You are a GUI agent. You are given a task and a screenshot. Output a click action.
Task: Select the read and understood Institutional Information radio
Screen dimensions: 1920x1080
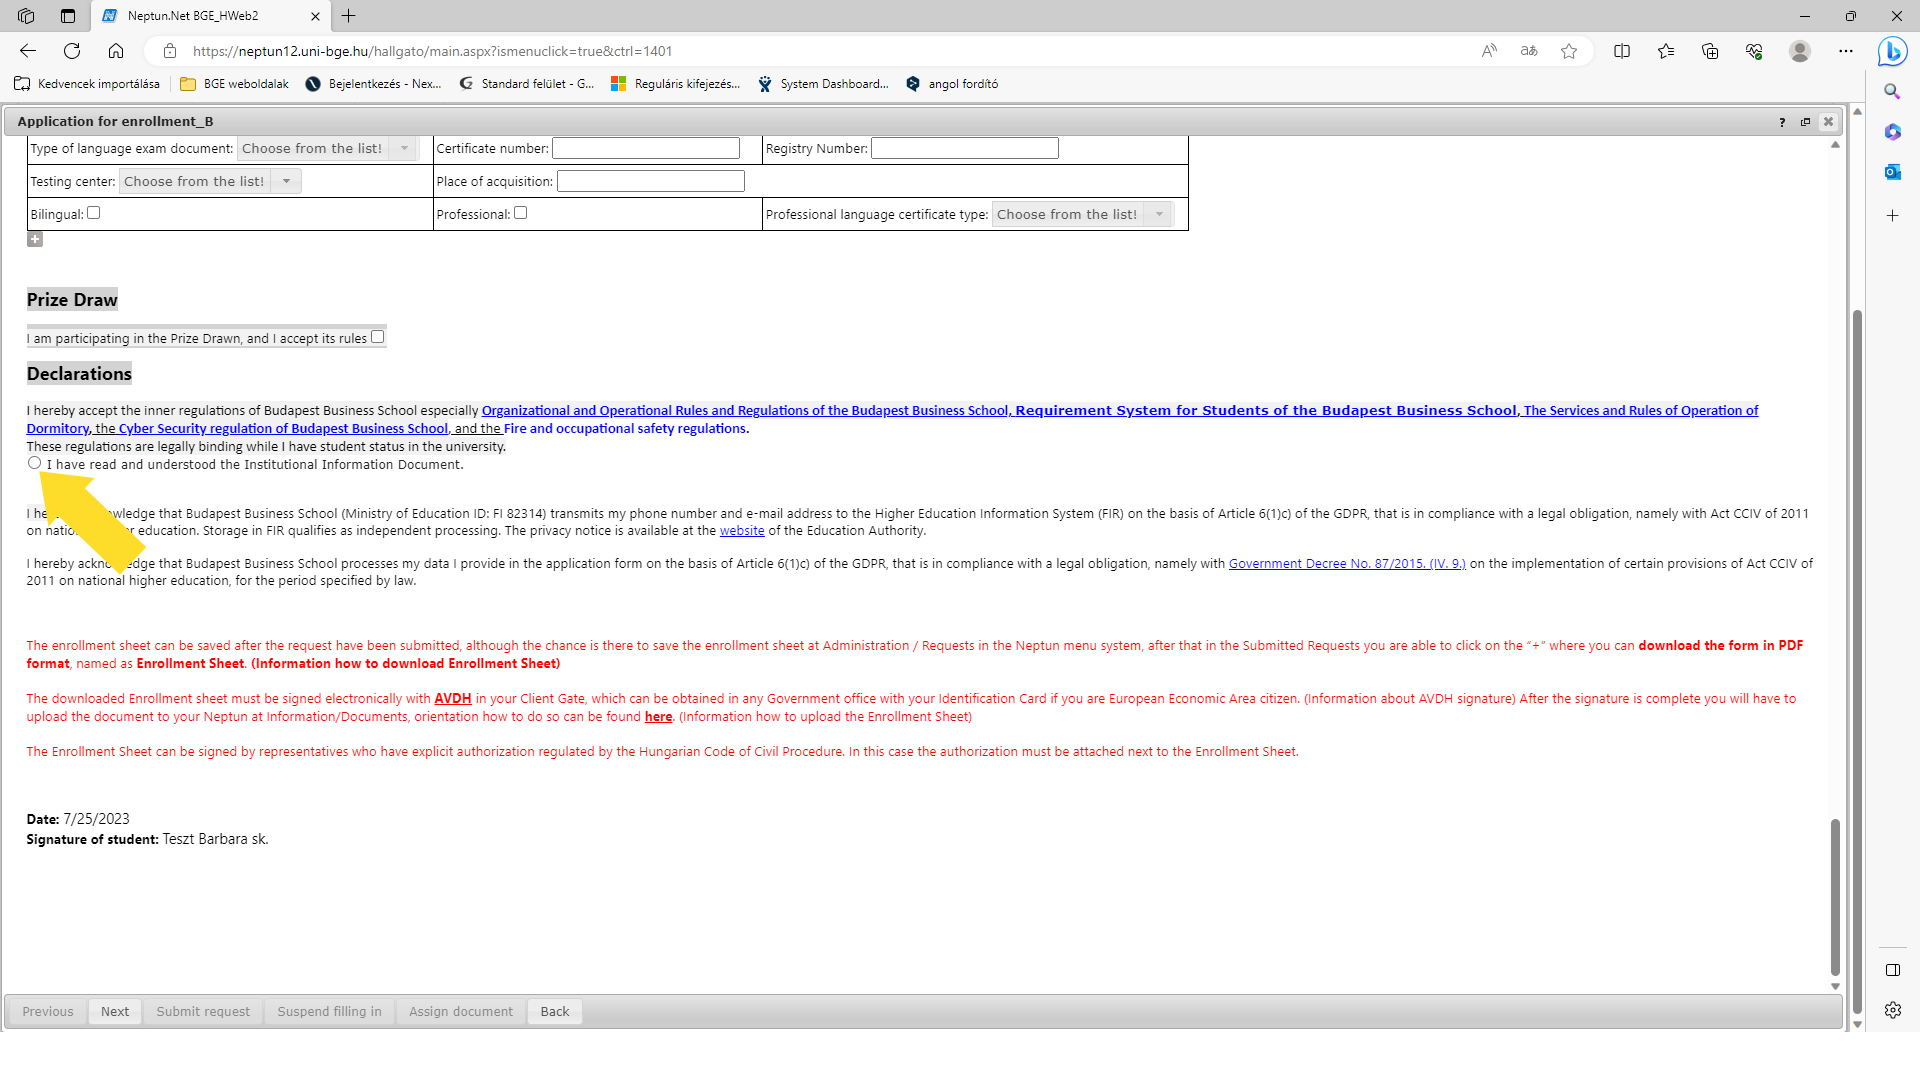(35, 463)
